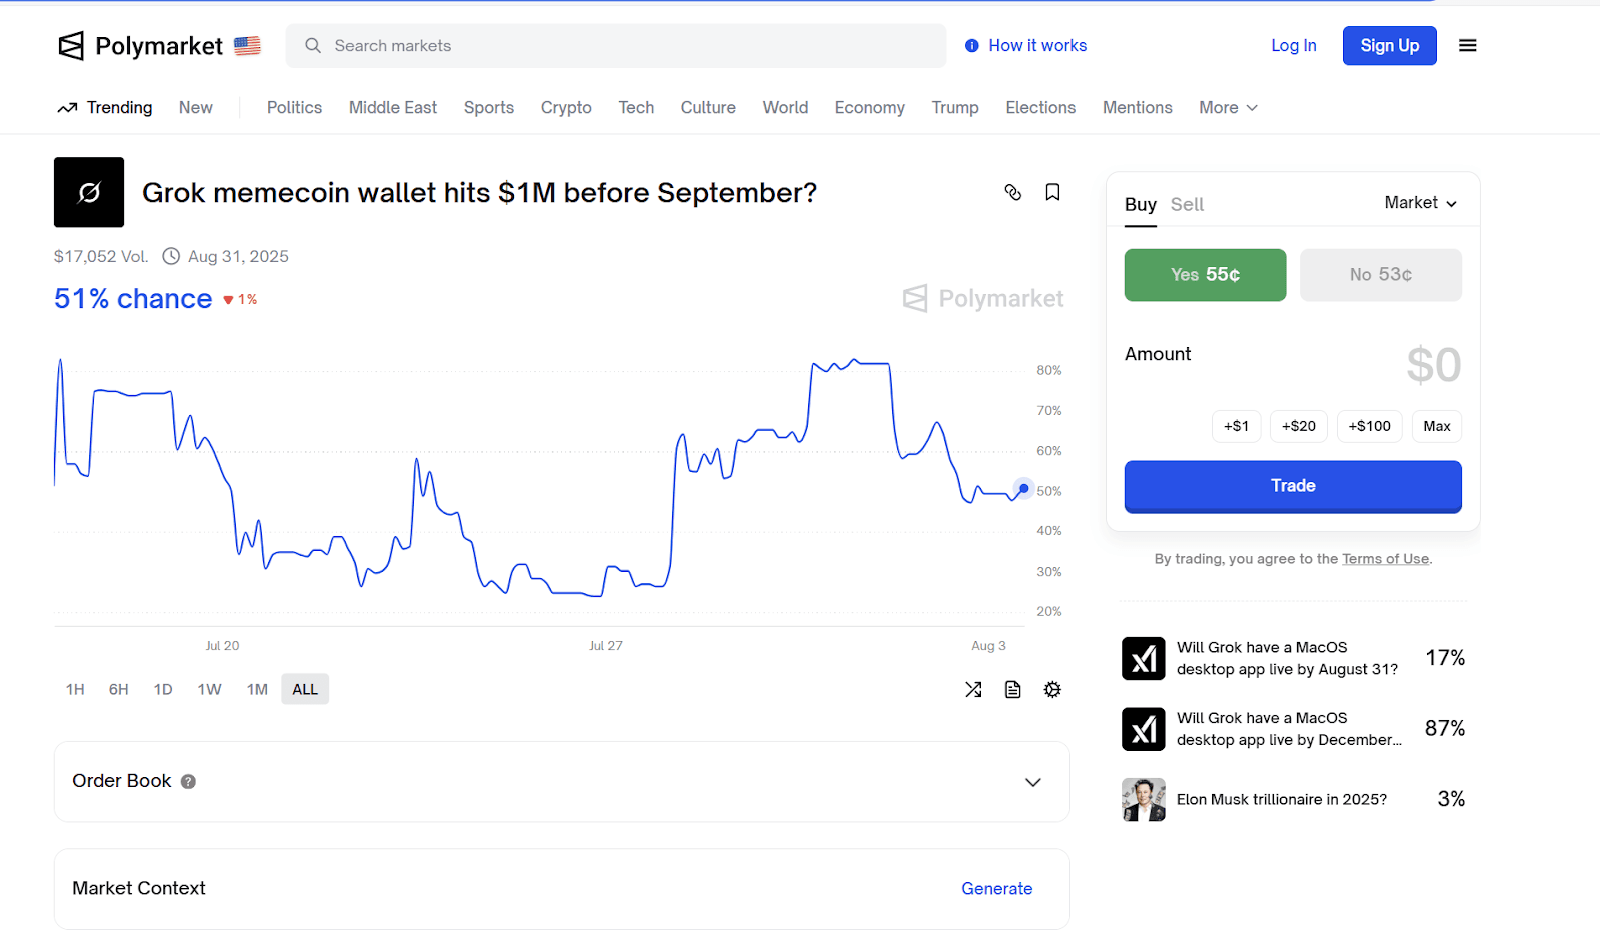Viewport: 1600px width, 945px height.
Task: Click the Search markets field
Action: [615, 46]
